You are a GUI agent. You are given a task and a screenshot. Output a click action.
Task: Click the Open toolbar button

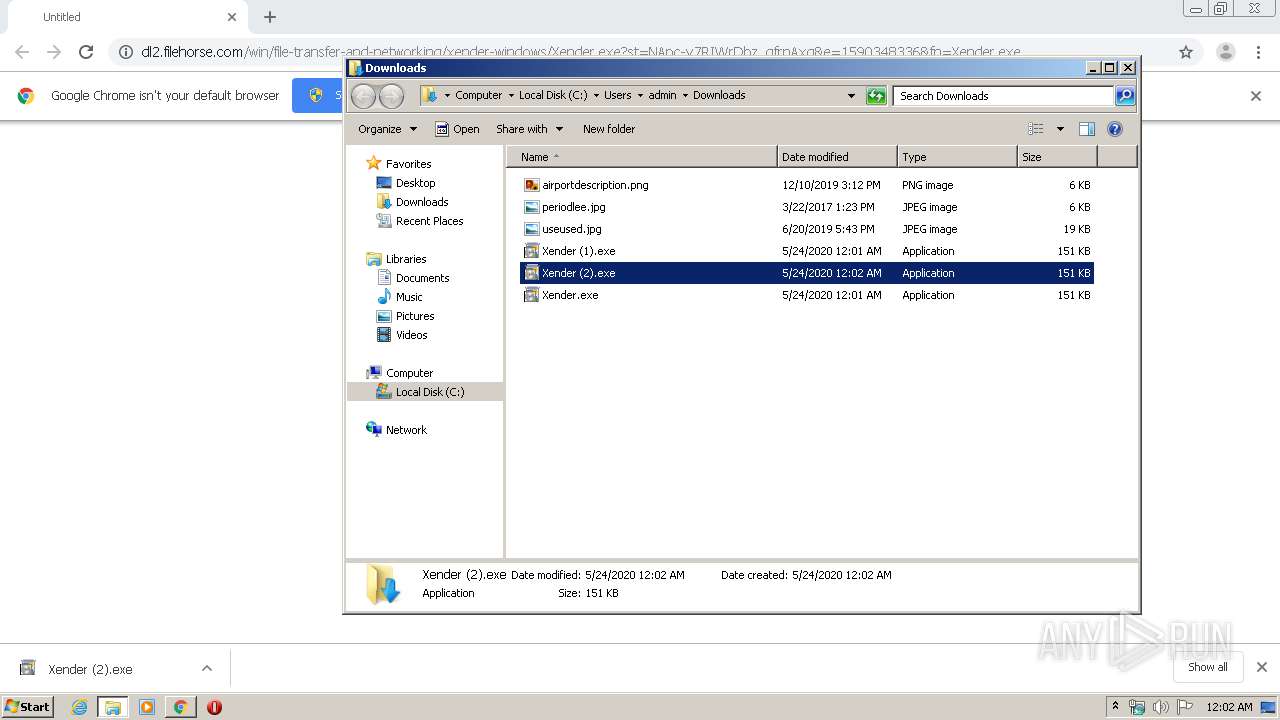457,129
